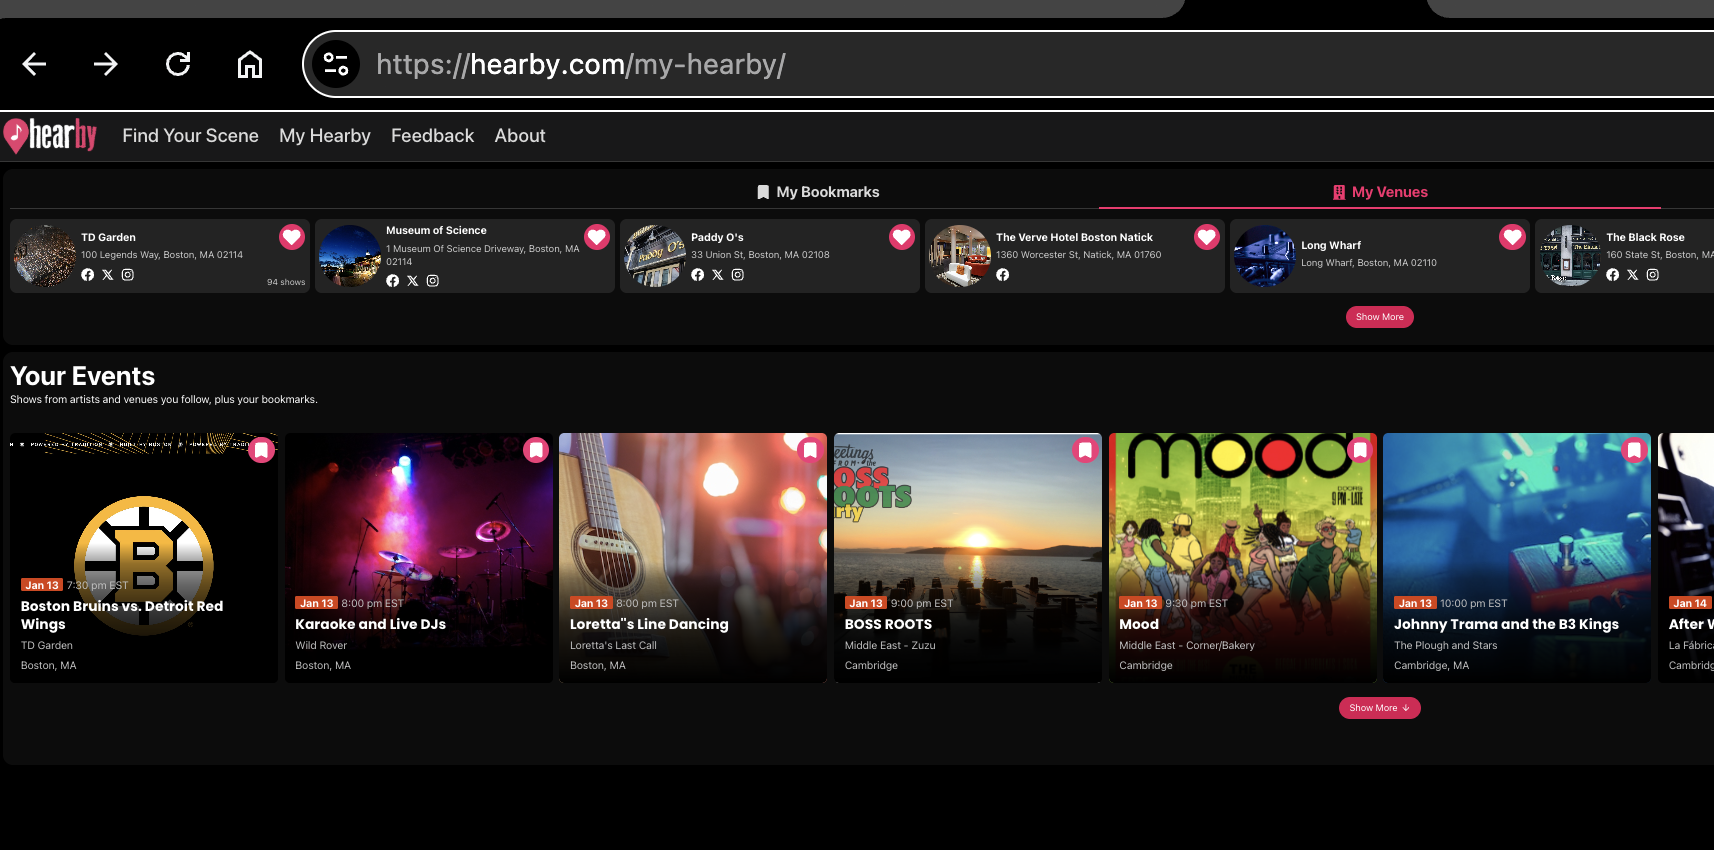Open TD Garden's X (Twitter) icon
1714x850 pixels.
[x=108, y=275]
